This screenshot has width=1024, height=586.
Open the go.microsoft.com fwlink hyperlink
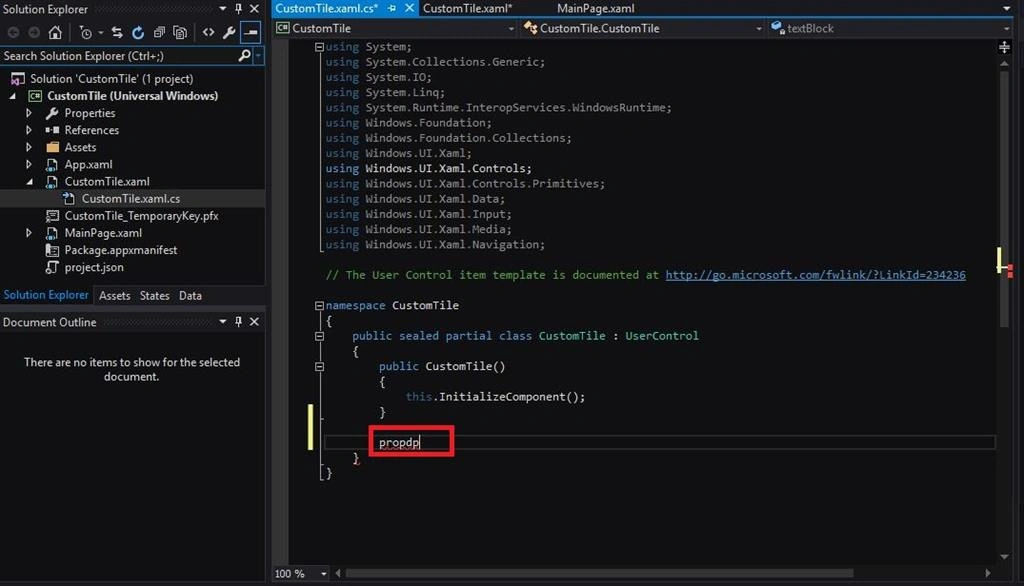816,275
